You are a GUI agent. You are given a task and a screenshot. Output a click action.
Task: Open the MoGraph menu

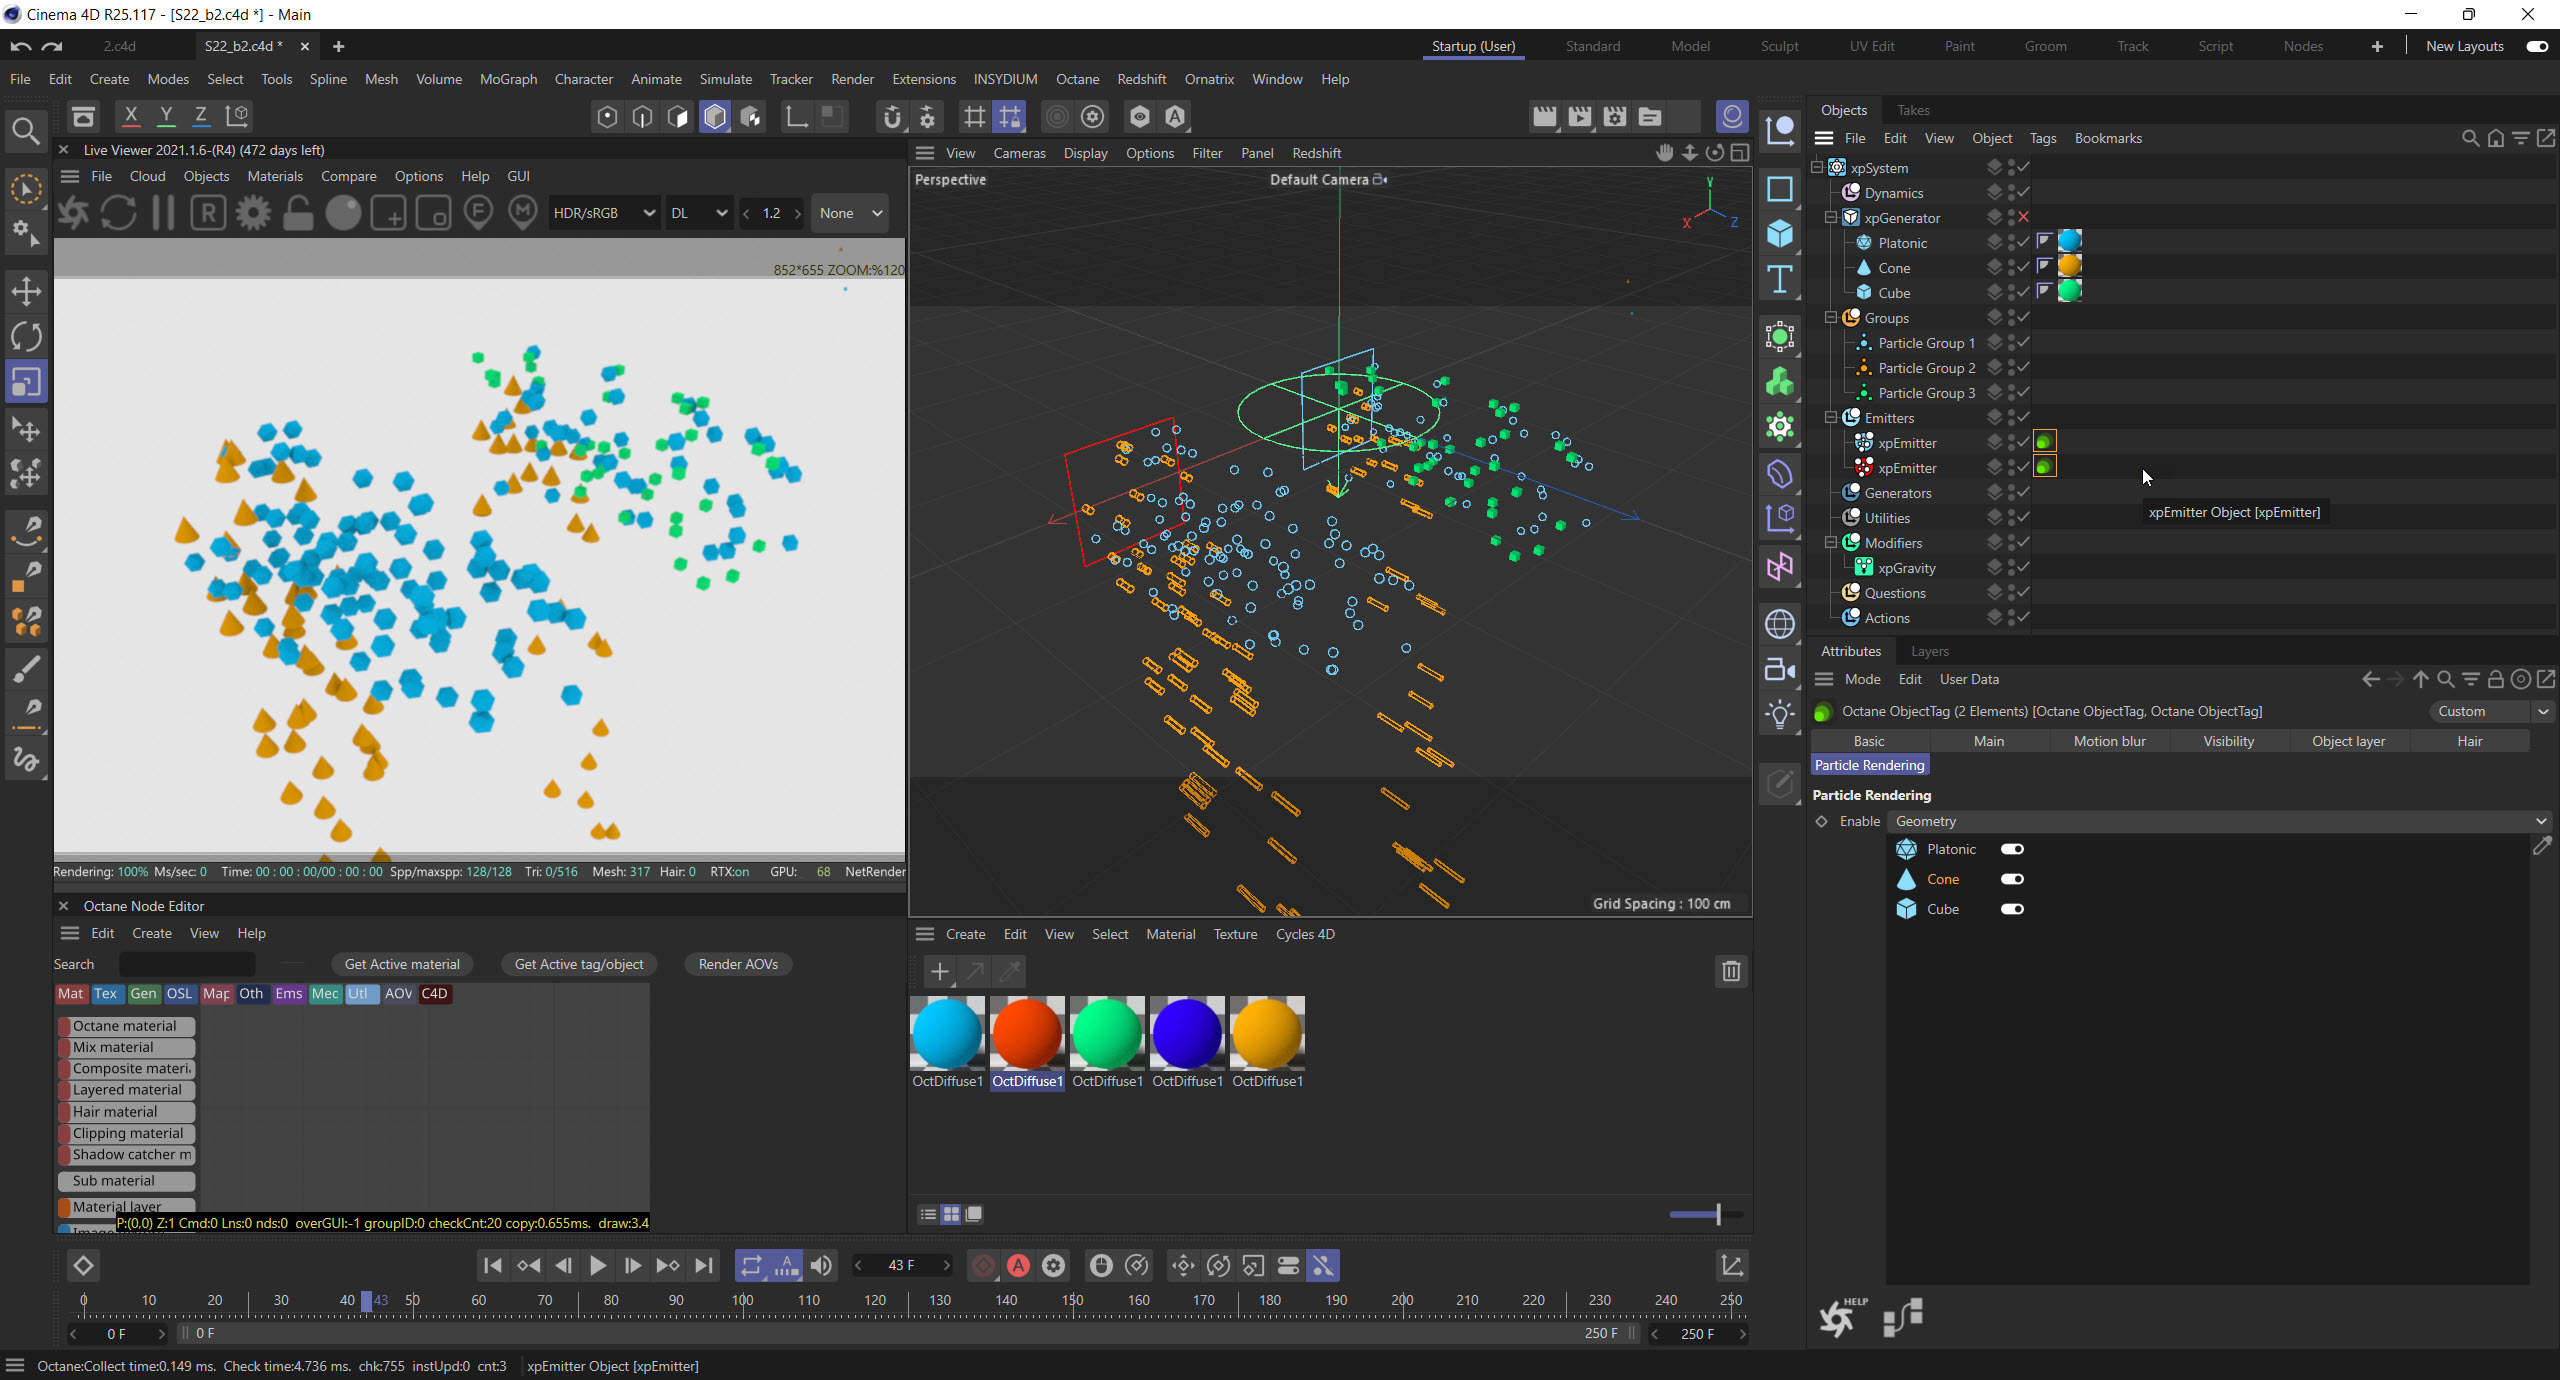pos(508,79)
